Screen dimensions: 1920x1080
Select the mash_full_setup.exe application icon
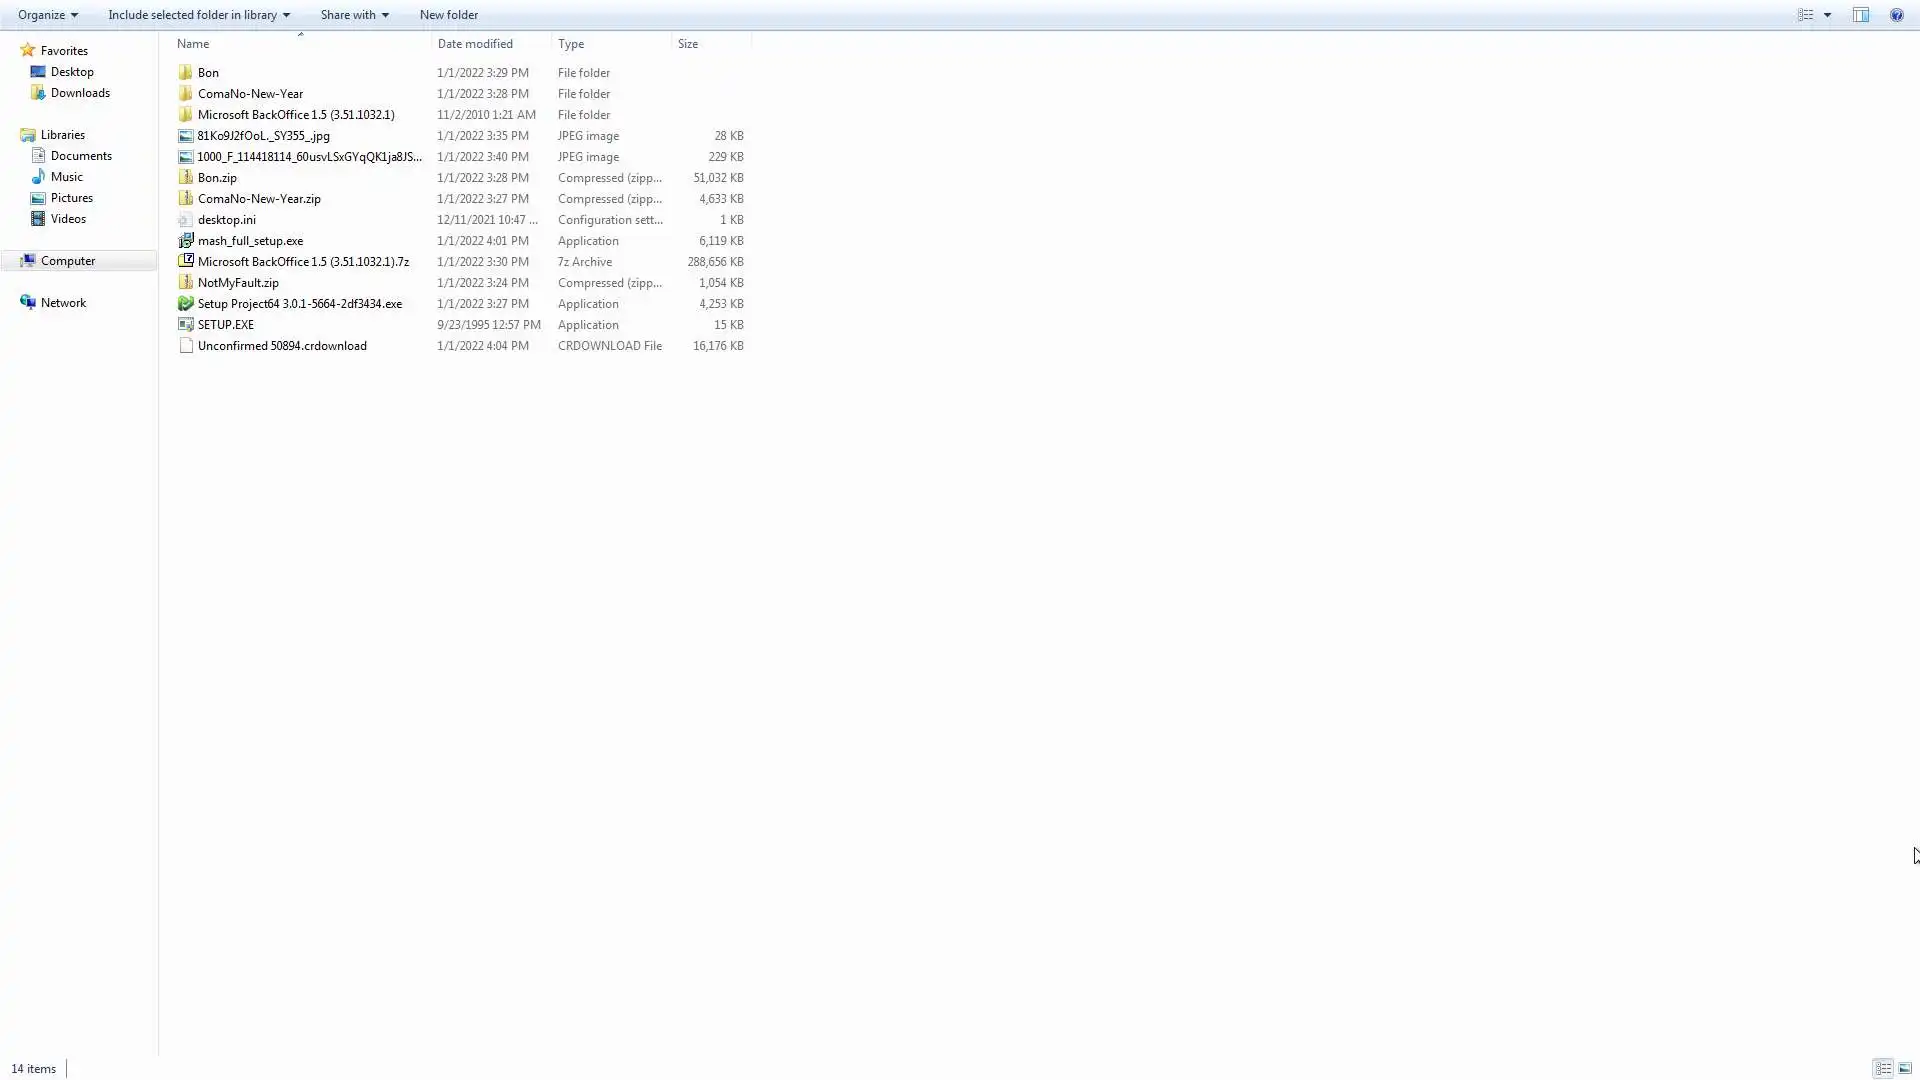pos(186,240)
